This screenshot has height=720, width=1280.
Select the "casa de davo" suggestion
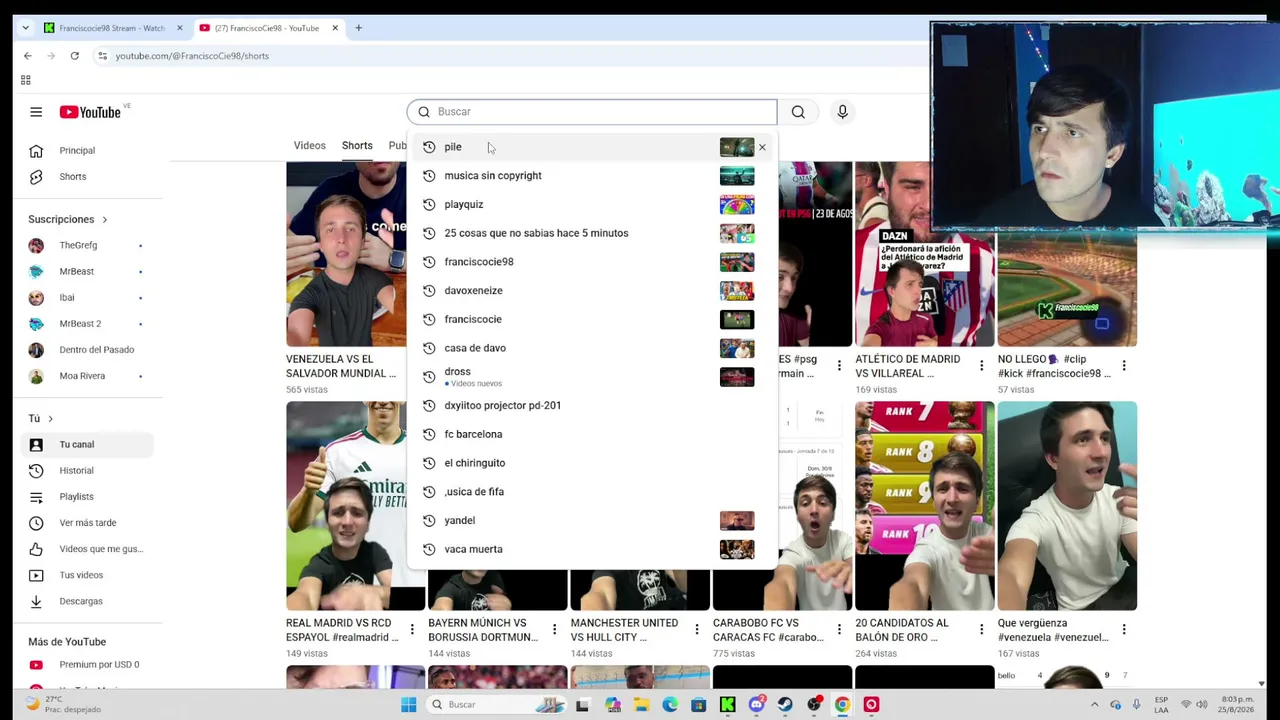tap(591, 348)
